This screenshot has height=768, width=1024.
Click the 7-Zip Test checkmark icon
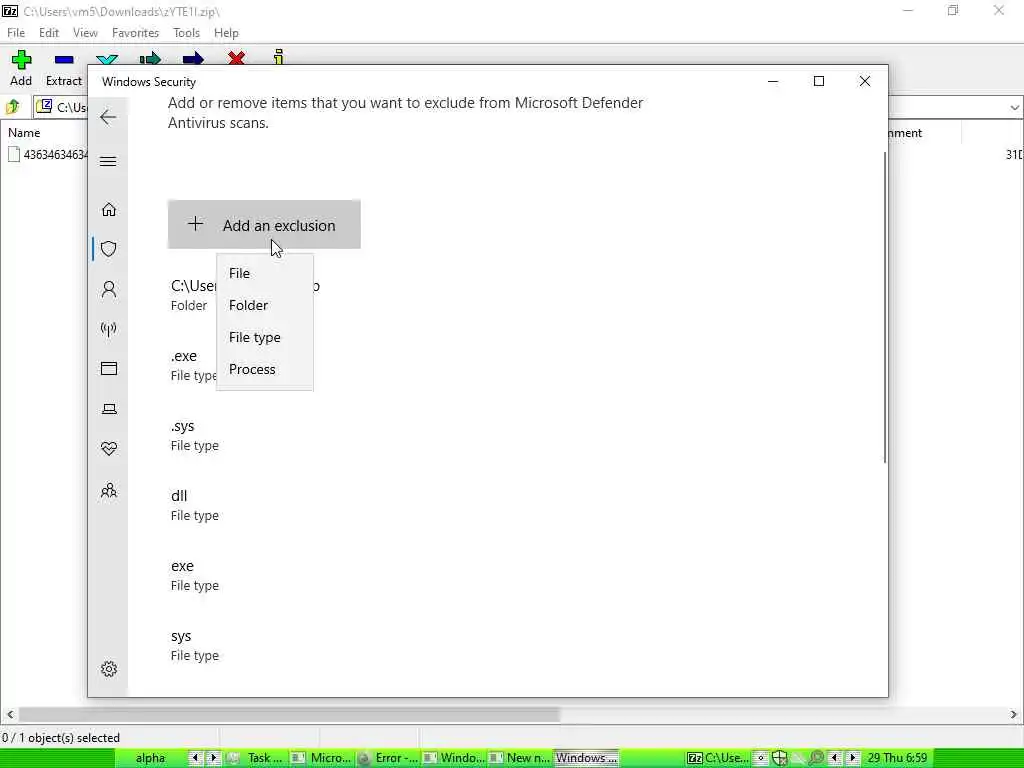[106, 59]
